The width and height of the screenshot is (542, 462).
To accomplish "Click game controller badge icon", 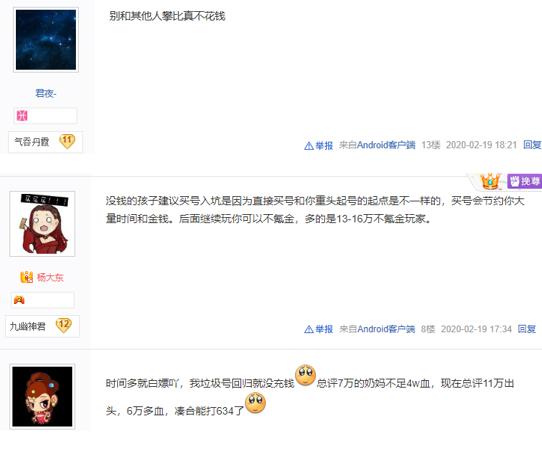I will click(19, 300).
